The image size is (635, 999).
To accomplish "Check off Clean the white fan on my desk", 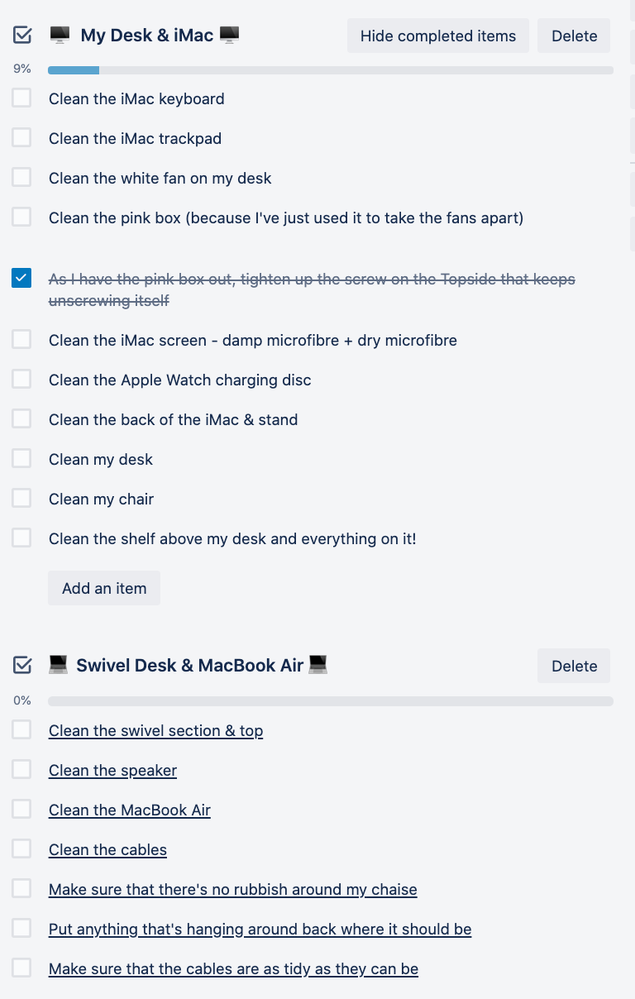I will click(21, 177).
